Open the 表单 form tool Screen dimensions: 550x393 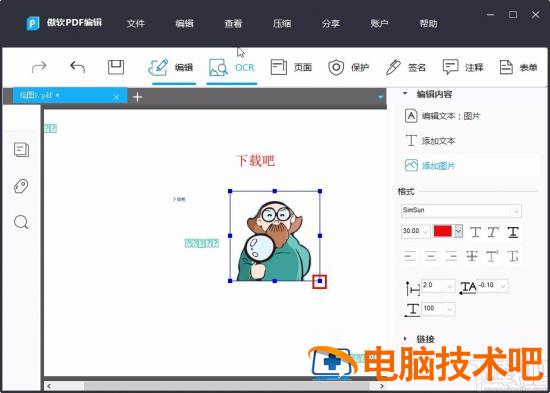coord(518,67)
